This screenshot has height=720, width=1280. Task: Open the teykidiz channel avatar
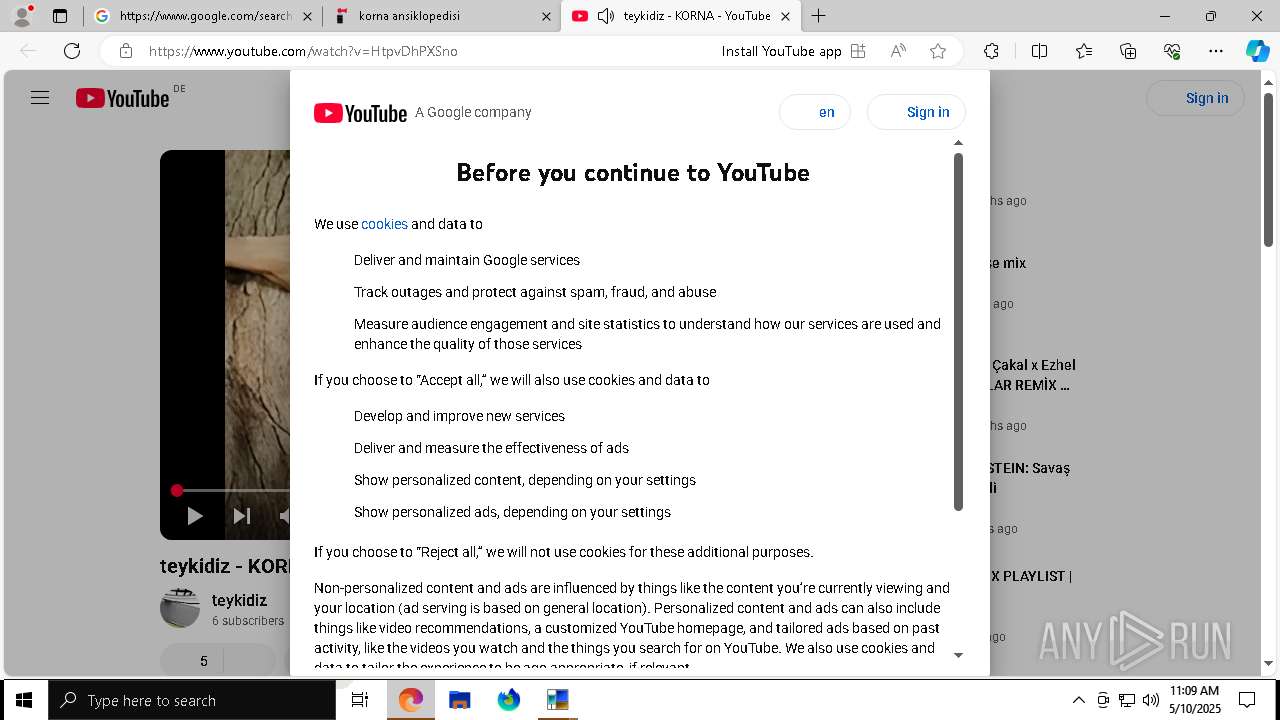180,609
